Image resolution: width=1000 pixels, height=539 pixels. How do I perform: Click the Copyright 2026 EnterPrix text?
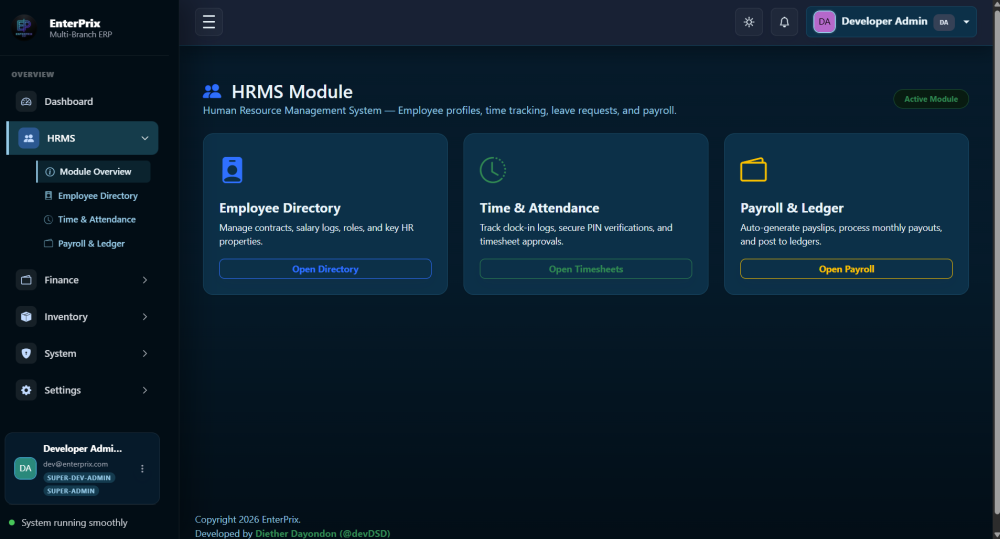(247, 519)
